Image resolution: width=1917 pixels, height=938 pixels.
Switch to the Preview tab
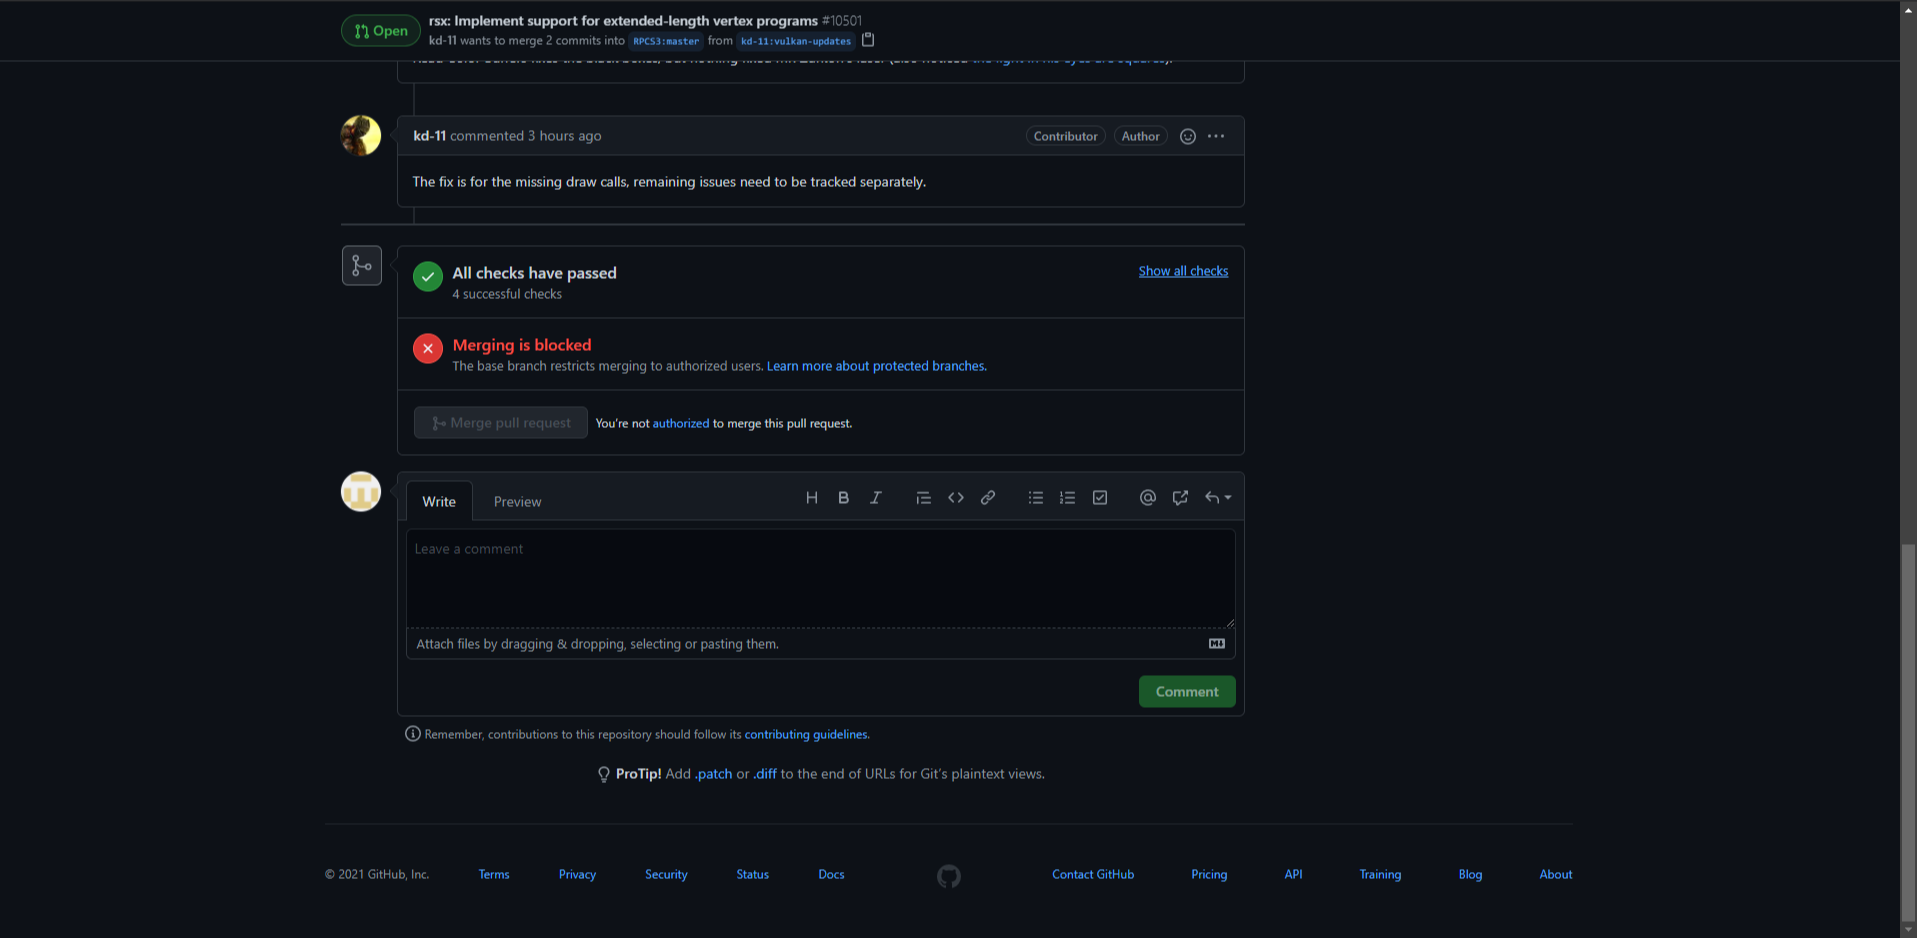point(518,501)
